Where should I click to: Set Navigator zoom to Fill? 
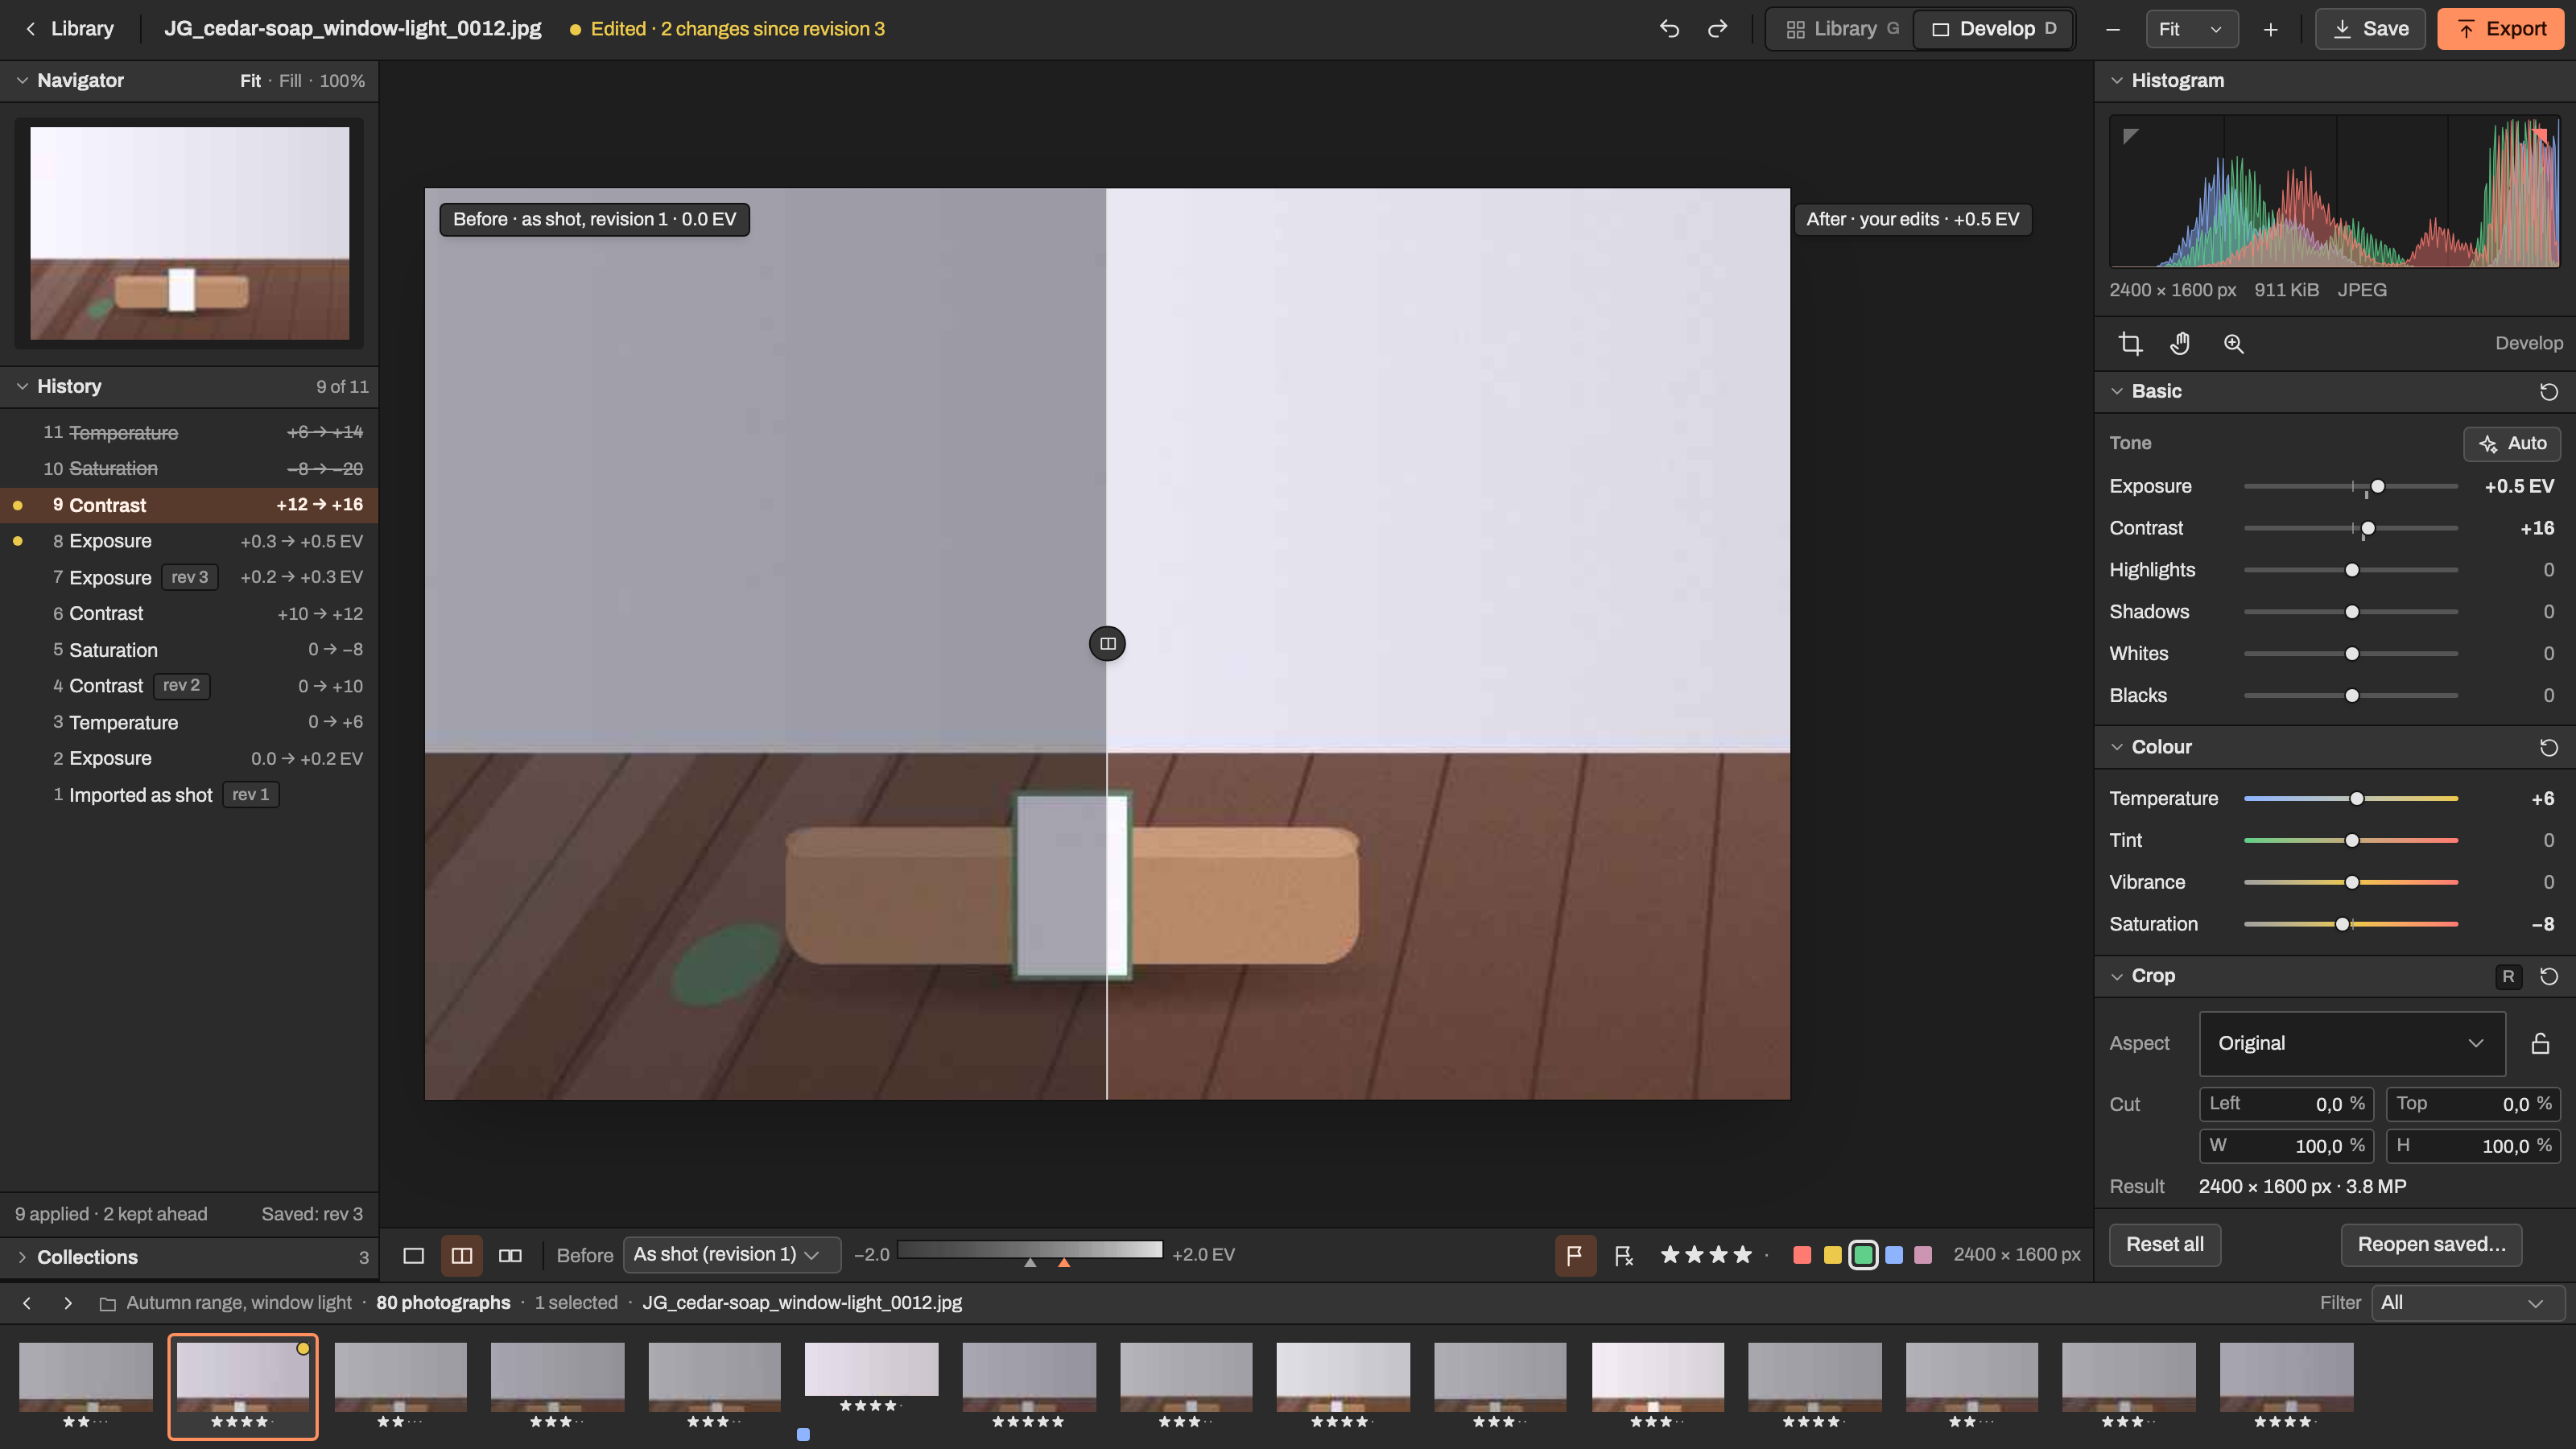tap(290, 81)
